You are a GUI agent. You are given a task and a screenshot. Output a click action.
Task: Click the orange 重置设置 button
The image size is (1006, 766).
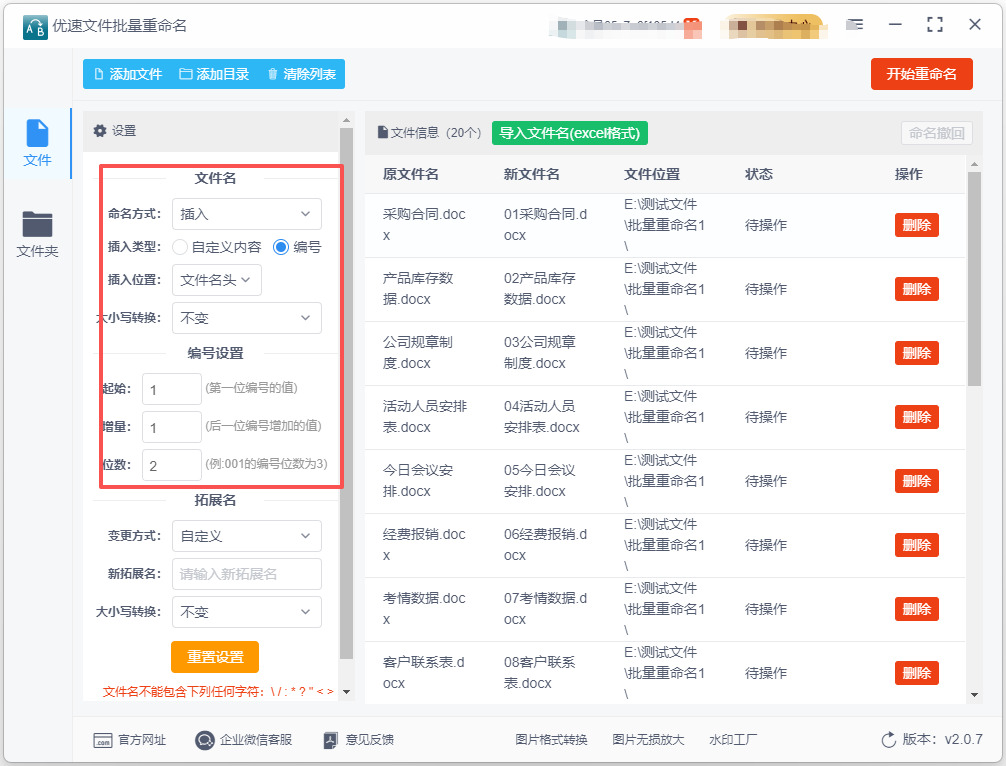(215, 657)
